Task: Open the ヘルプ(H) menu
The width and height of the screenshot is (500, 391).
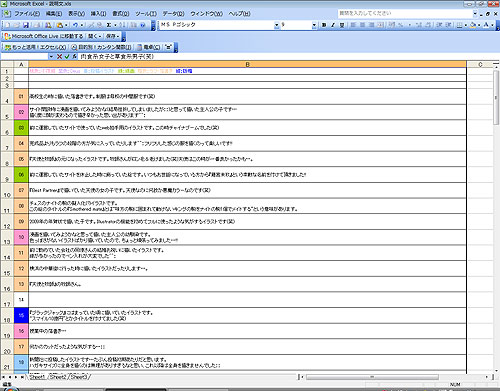Action: 239,14
